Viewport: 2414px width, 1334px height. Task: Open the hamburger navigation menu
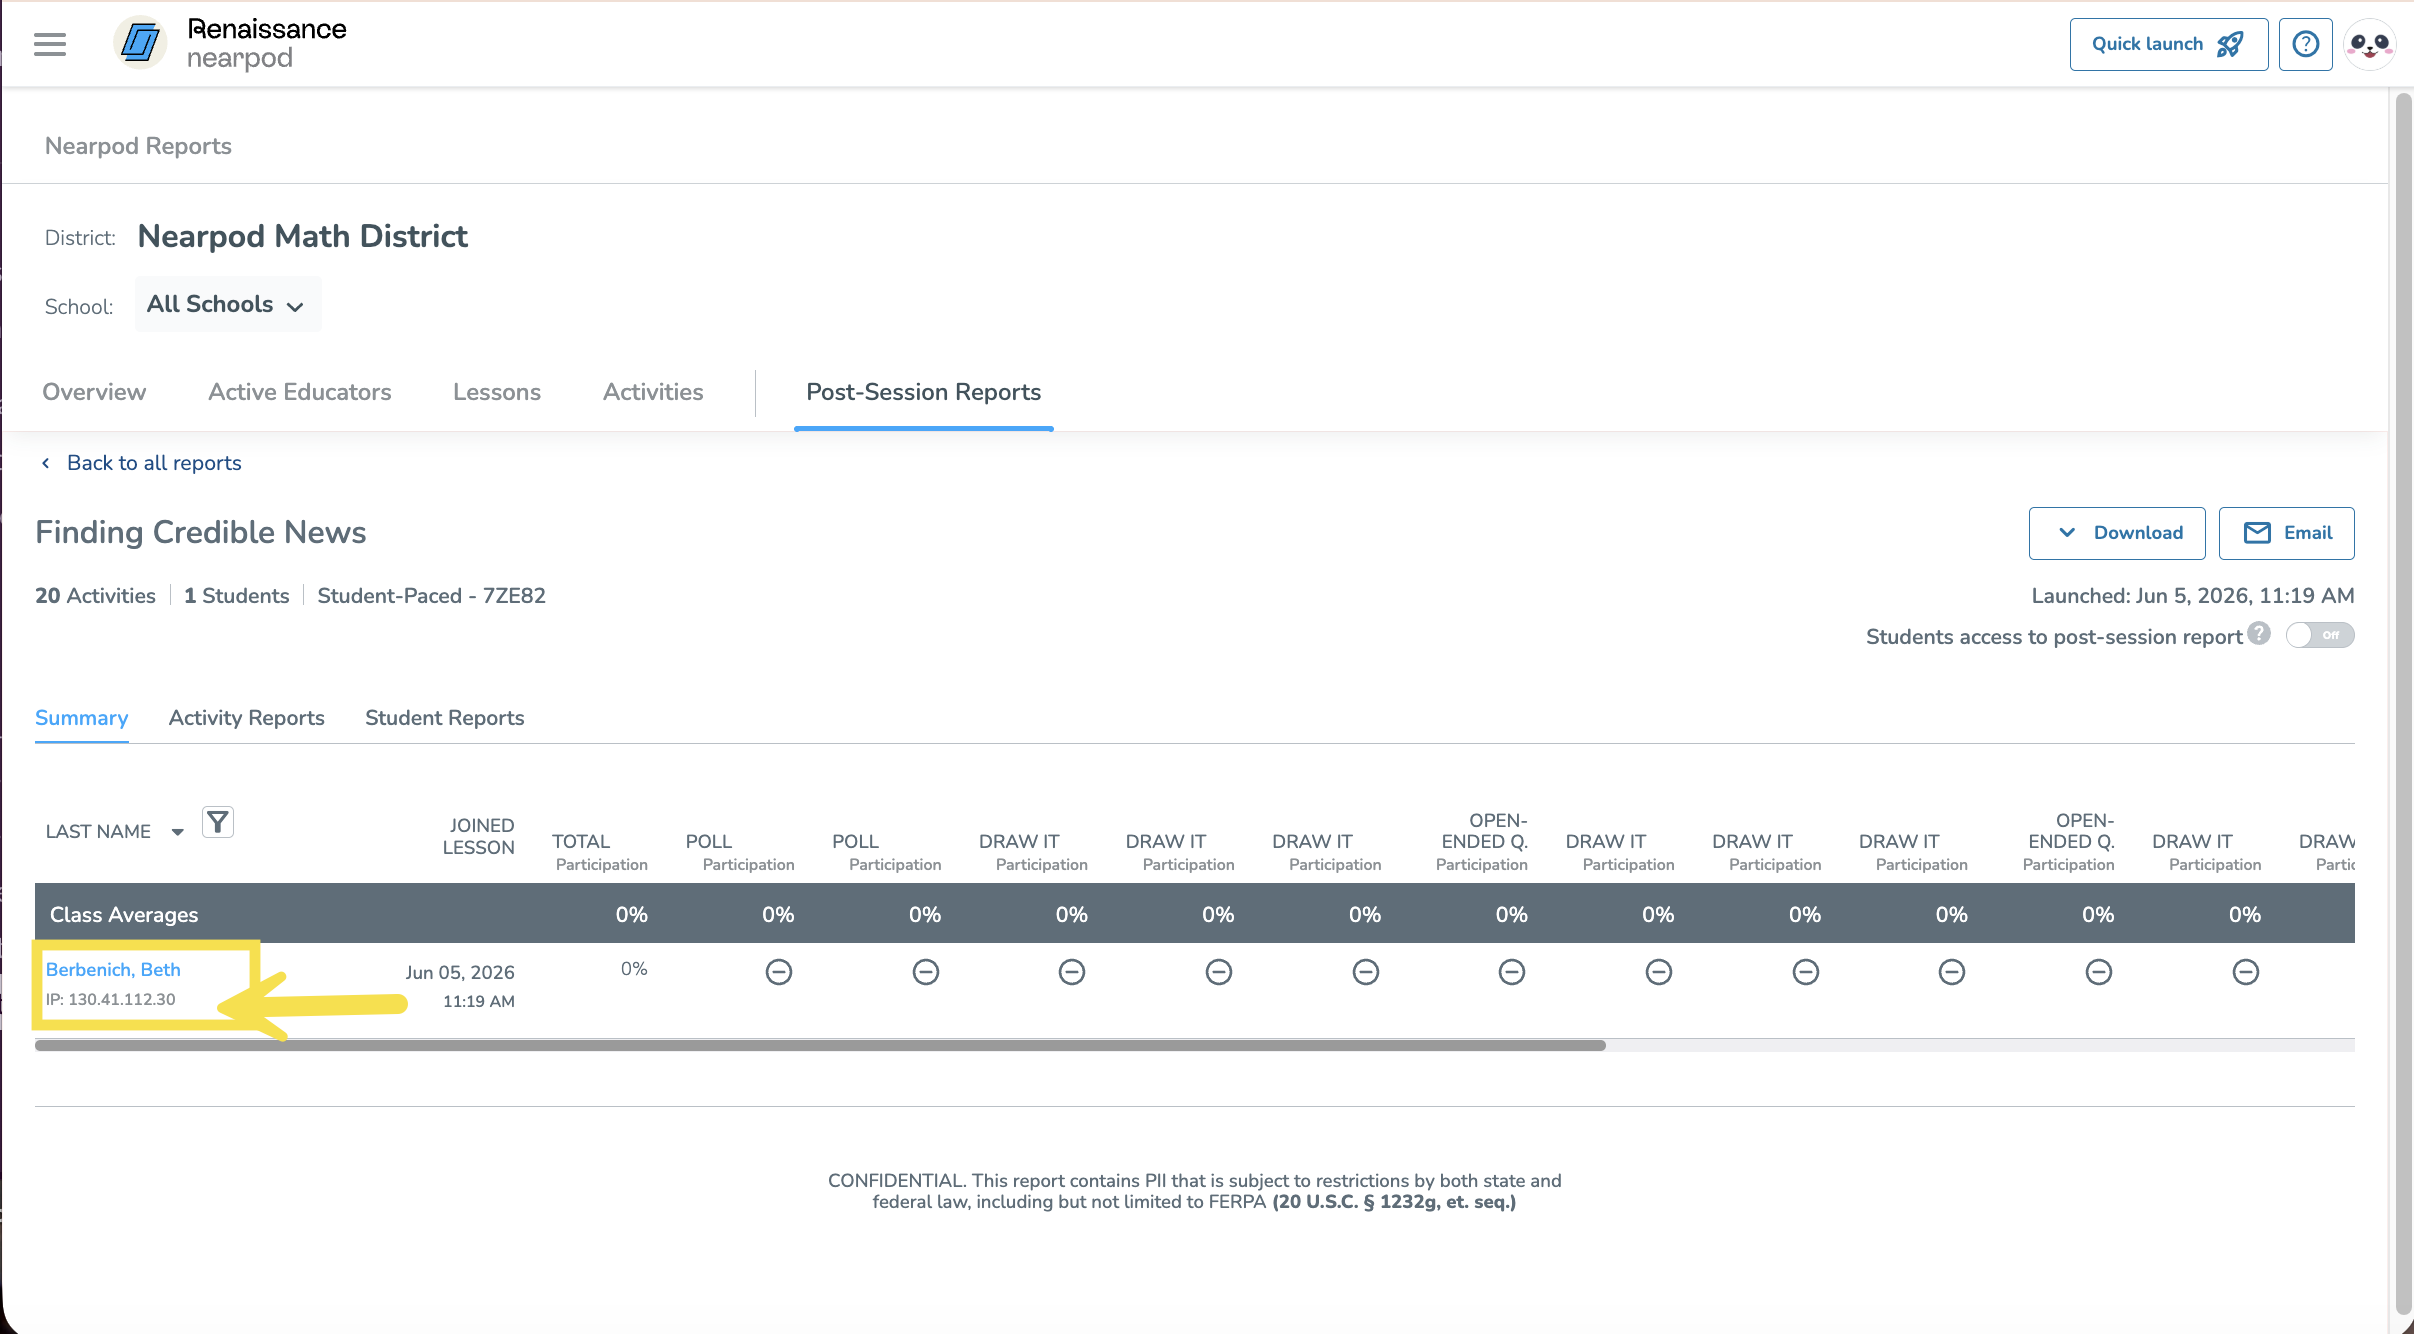click(x=50, y=44)
